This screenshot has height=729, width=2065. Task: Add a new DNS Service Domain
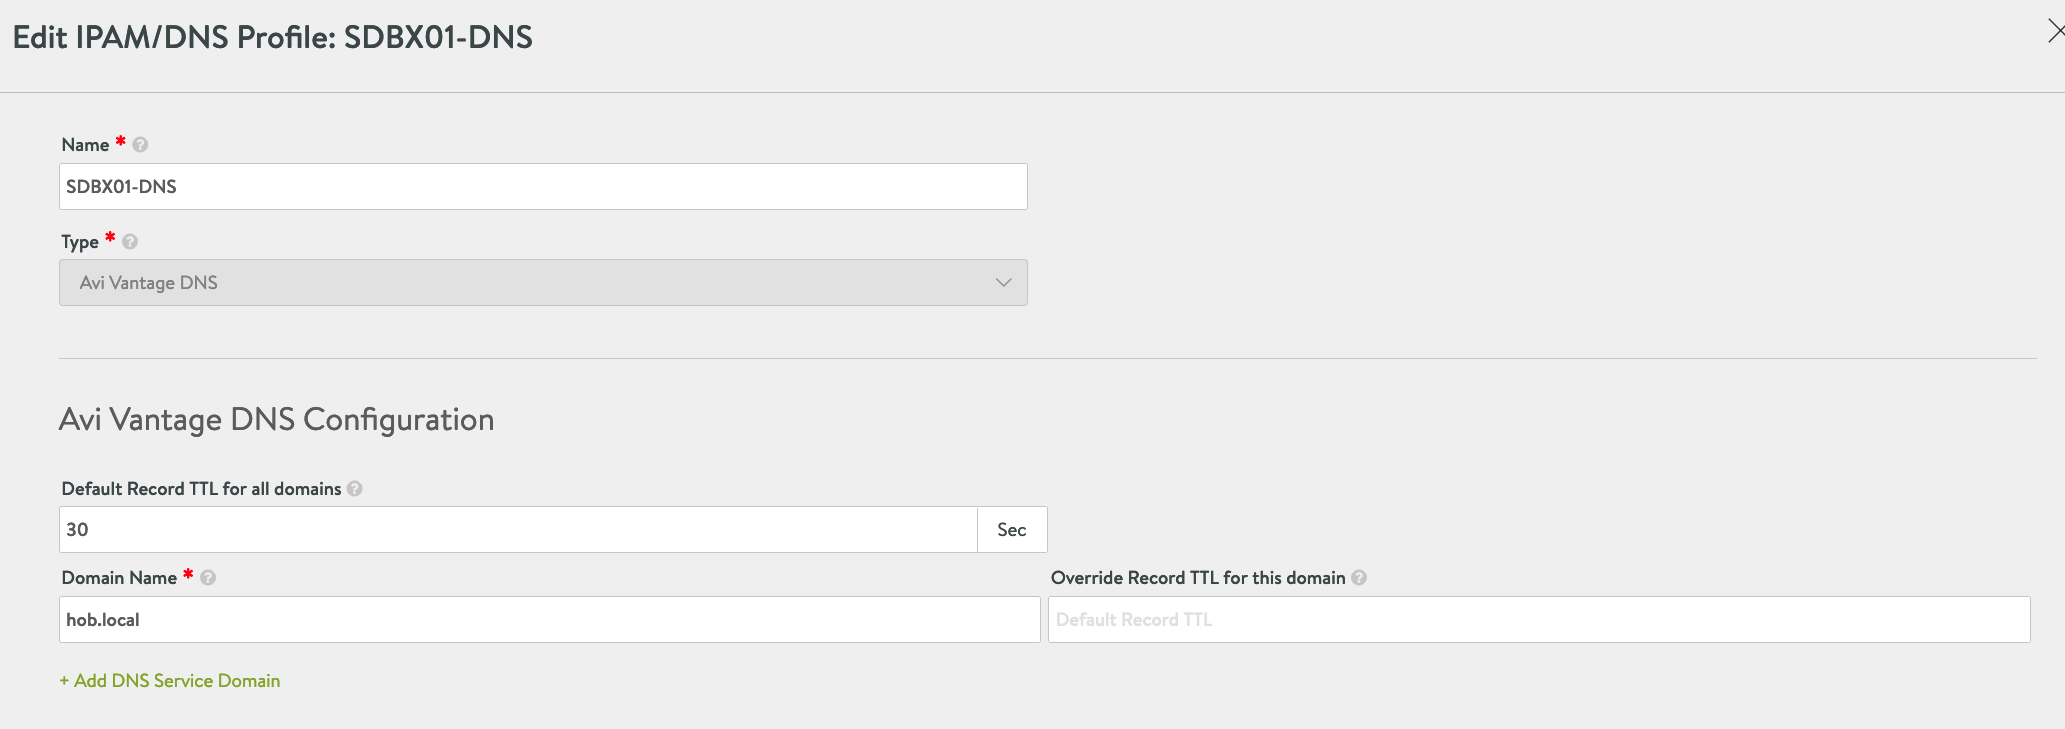pos(170,681)
